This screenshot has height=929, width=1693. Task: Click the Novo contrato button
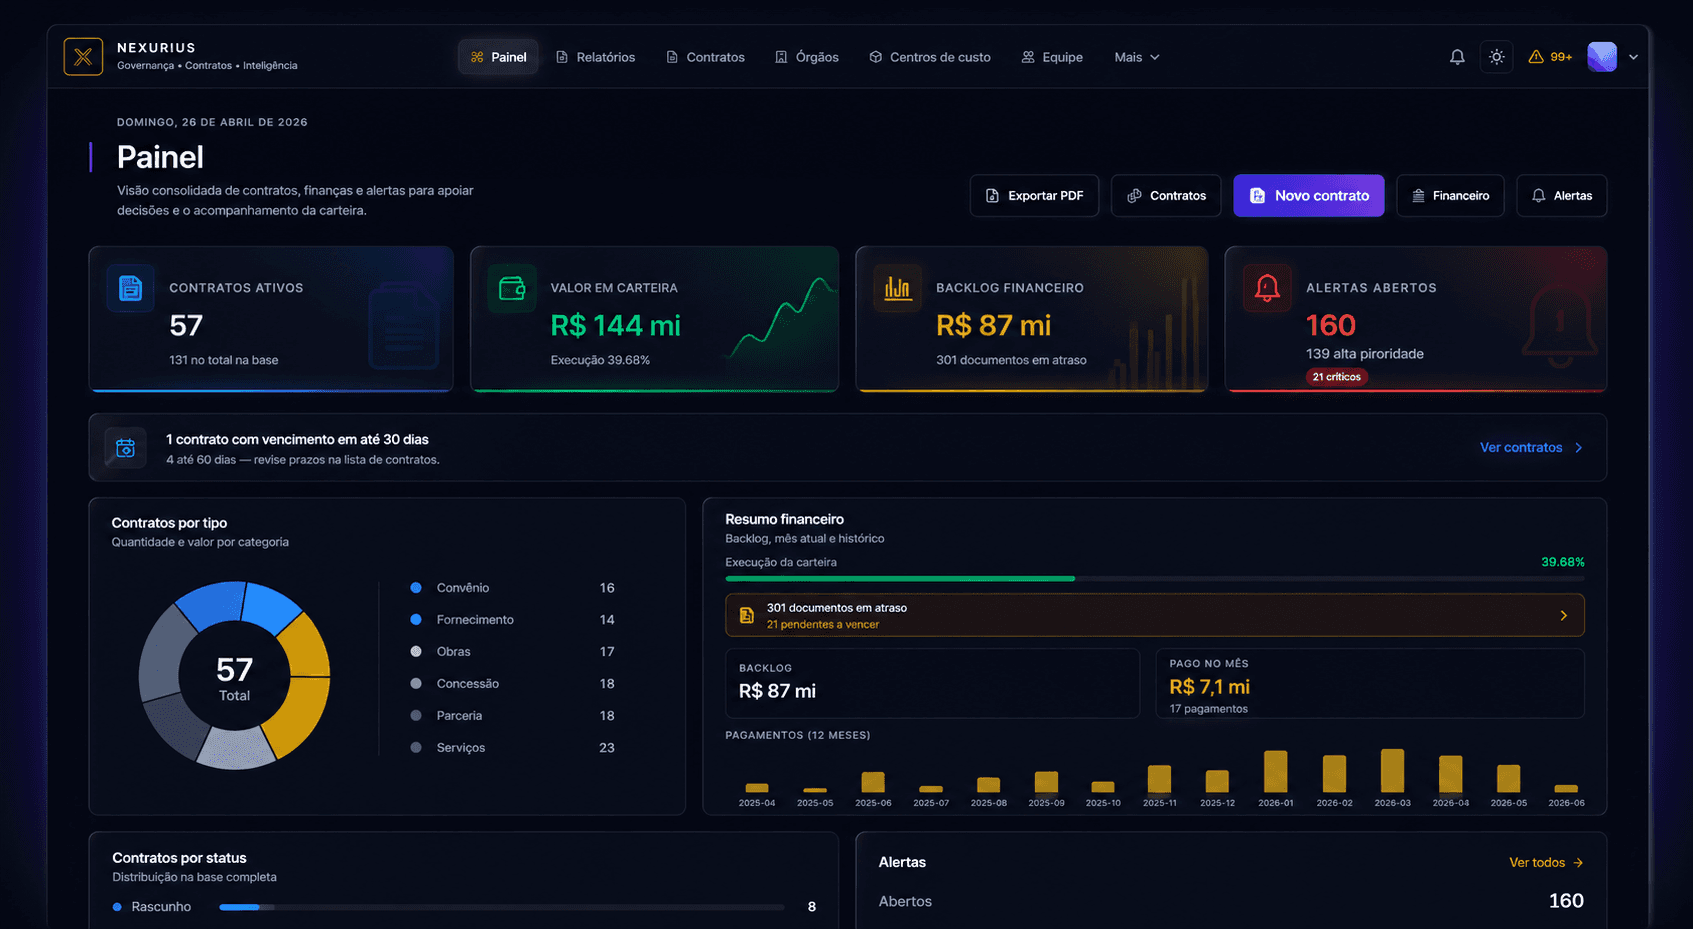pos(1308,195)
